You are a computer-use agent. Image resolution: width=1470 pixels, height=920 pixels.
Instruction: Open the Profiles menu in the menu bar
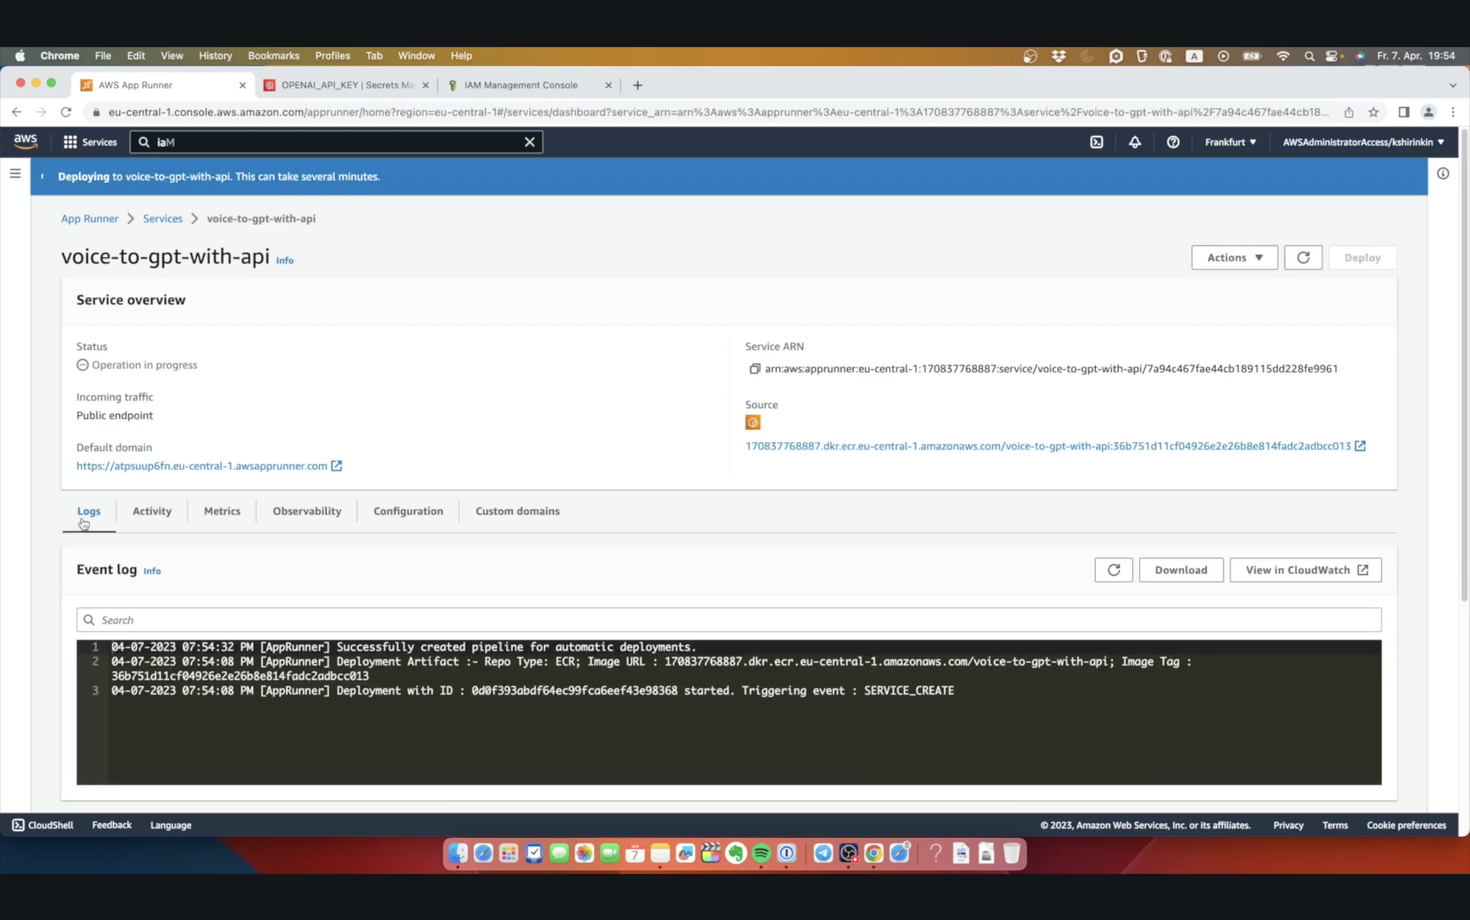pyautogui.click(x=332, y=56)
